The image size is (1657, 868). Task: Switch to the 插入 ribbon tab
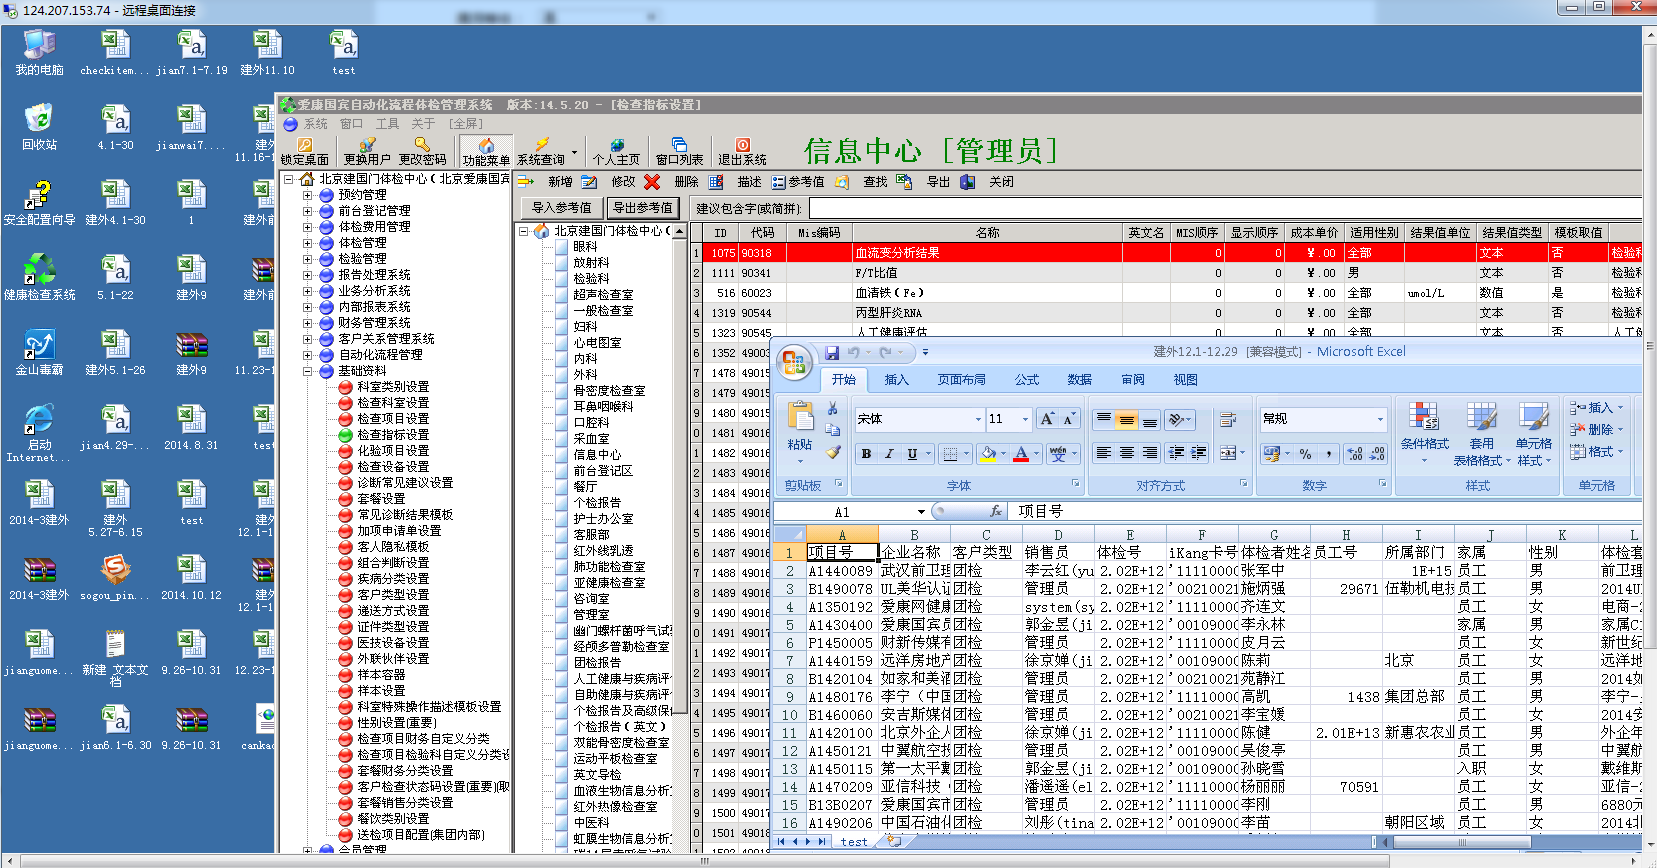(896, 380)
